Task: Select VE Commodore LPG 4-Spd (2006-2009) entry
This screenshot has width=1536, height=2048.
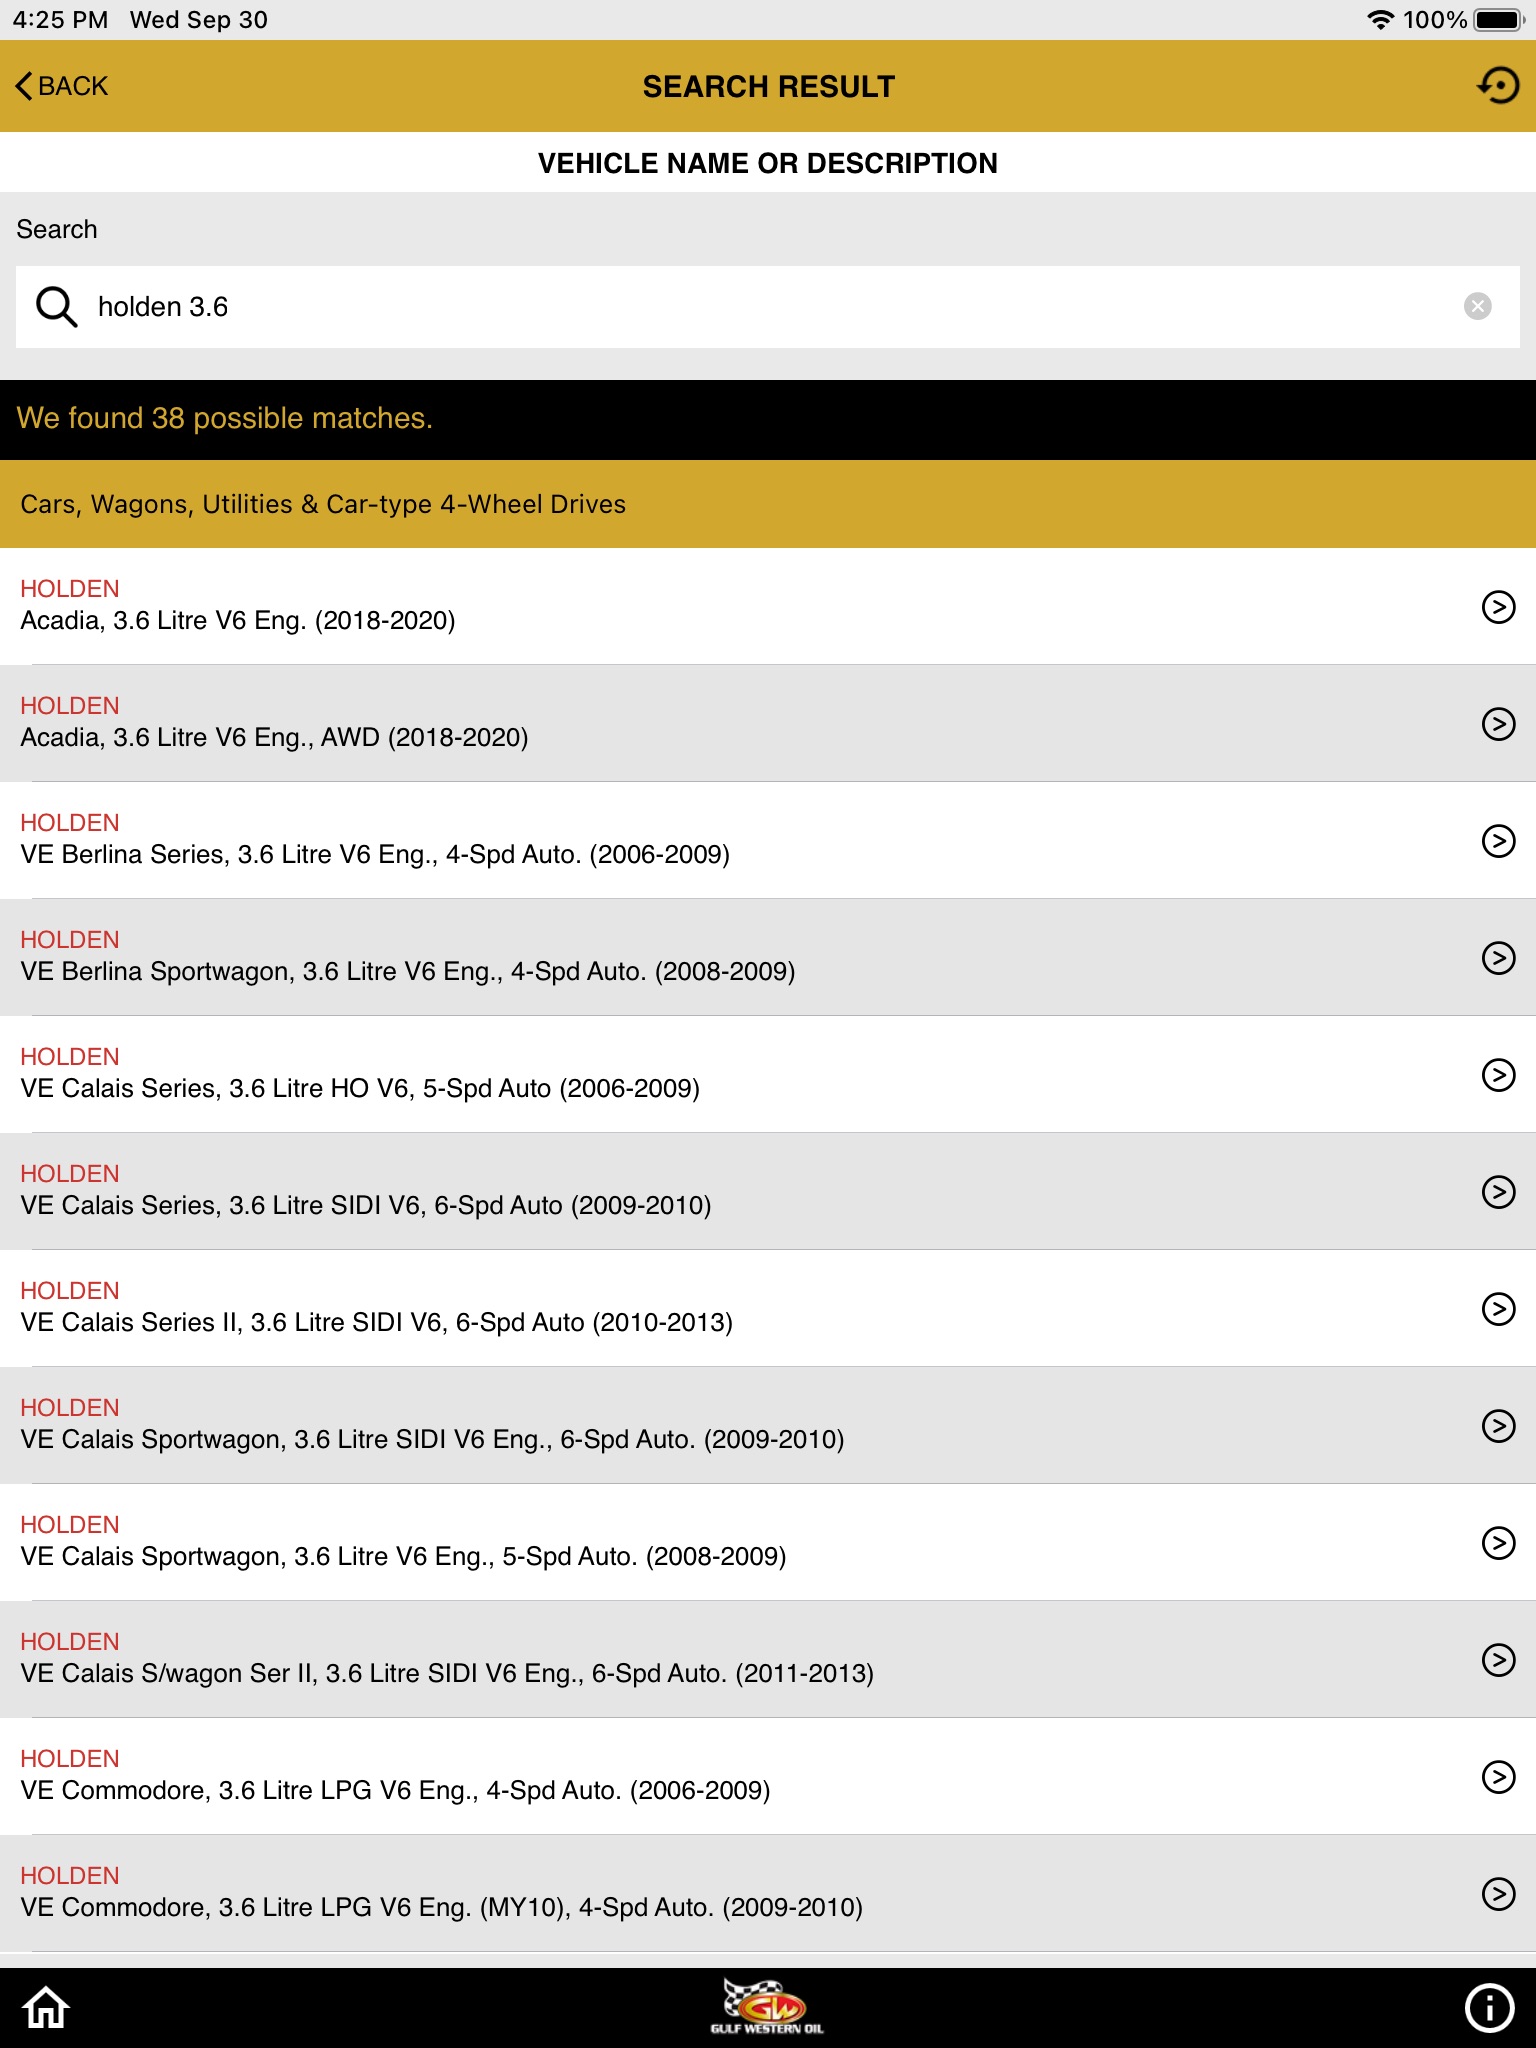Action: point(768,1776)
